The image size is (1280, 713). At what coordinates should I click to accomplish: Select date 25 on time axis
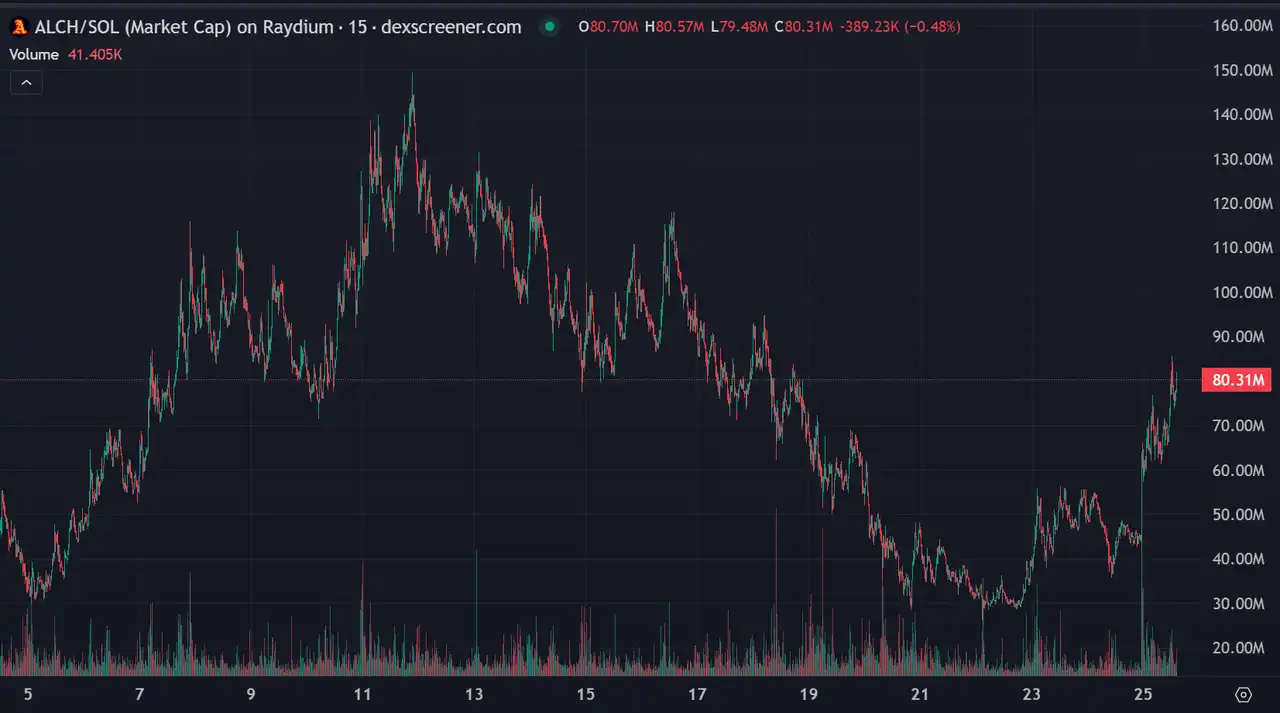[1143, 694]
